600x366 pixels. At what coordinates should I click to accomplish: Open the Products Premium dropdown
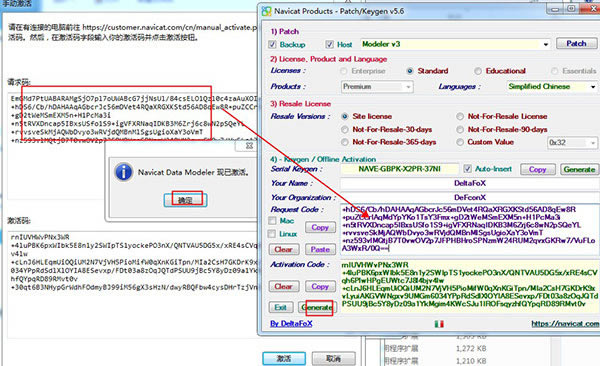point(377,87)
